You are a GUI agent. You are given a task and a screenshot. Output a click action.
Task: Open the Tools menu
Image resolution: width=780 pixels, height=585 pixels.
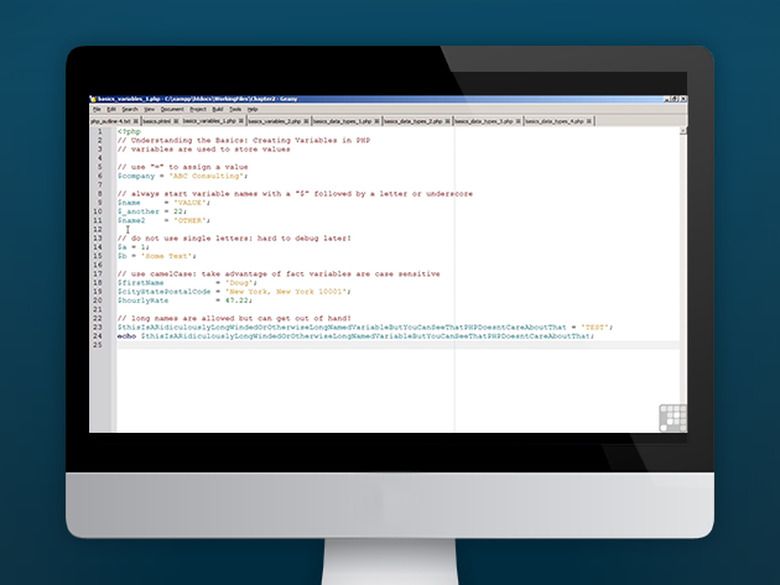pos(235,109)
